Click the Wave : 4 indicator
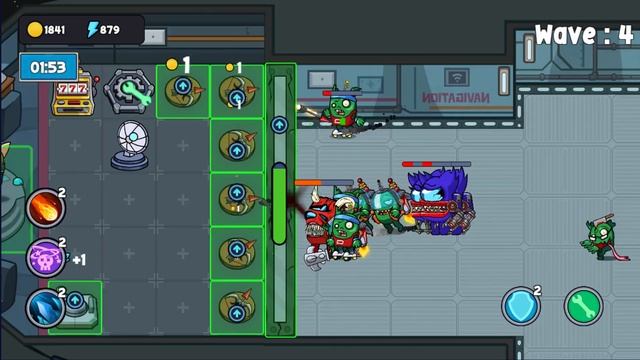 pyautogui.click(x=584, y=34)
